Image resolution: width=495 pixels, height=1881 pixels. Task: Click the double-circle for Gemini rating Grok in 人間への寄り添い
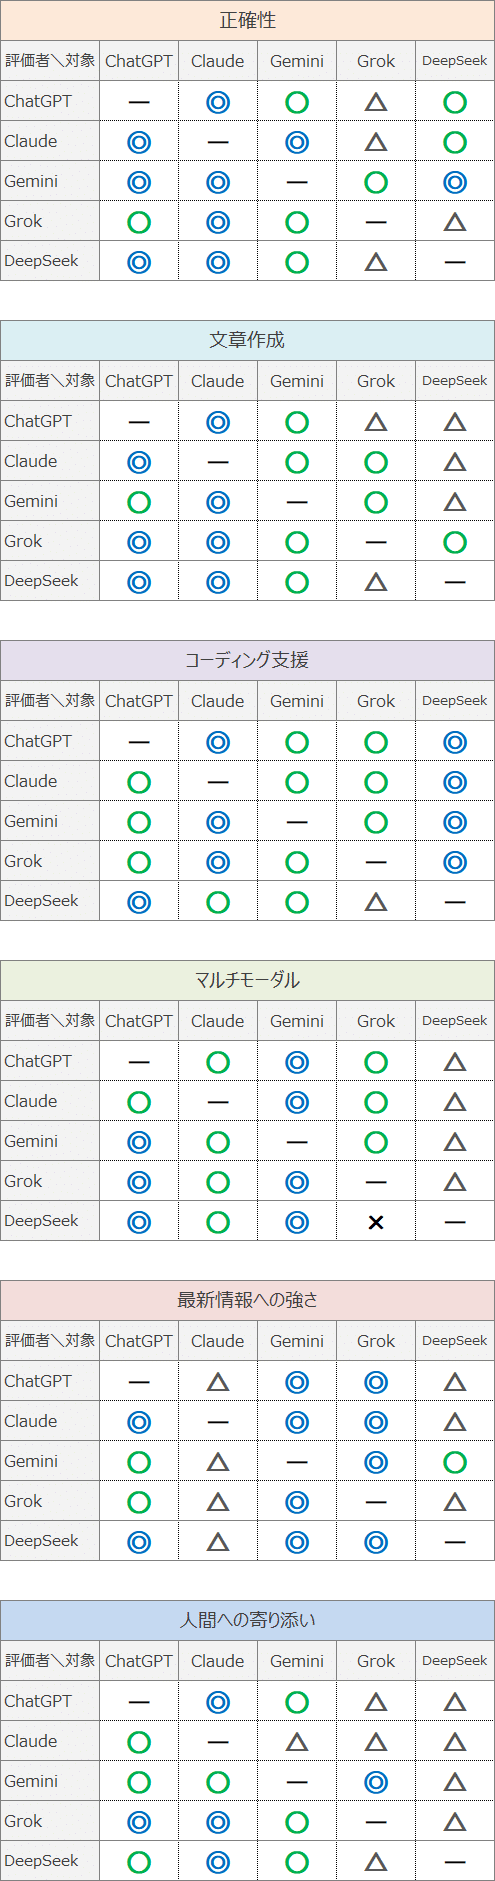pos(376,1782)
